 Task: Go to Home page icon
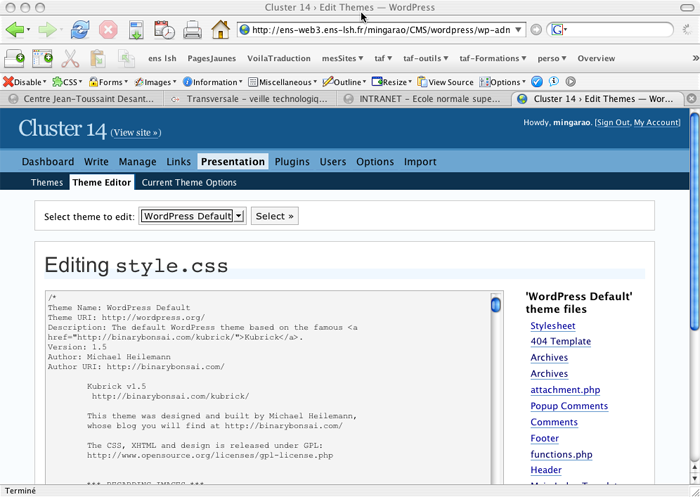pos(221,30)
